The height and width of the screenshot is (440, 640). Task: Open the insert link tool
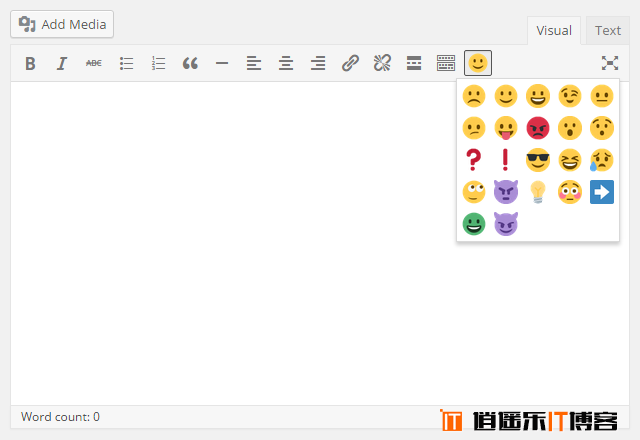click(350, 63)
